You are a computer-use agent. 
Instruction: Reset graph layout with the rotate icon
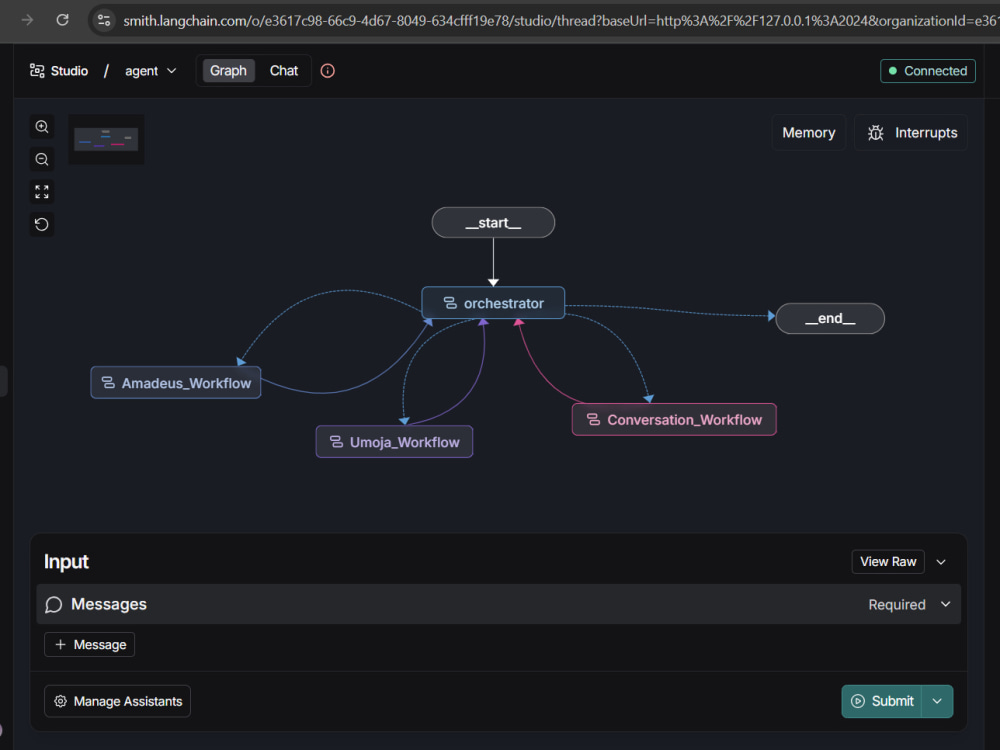42,224
